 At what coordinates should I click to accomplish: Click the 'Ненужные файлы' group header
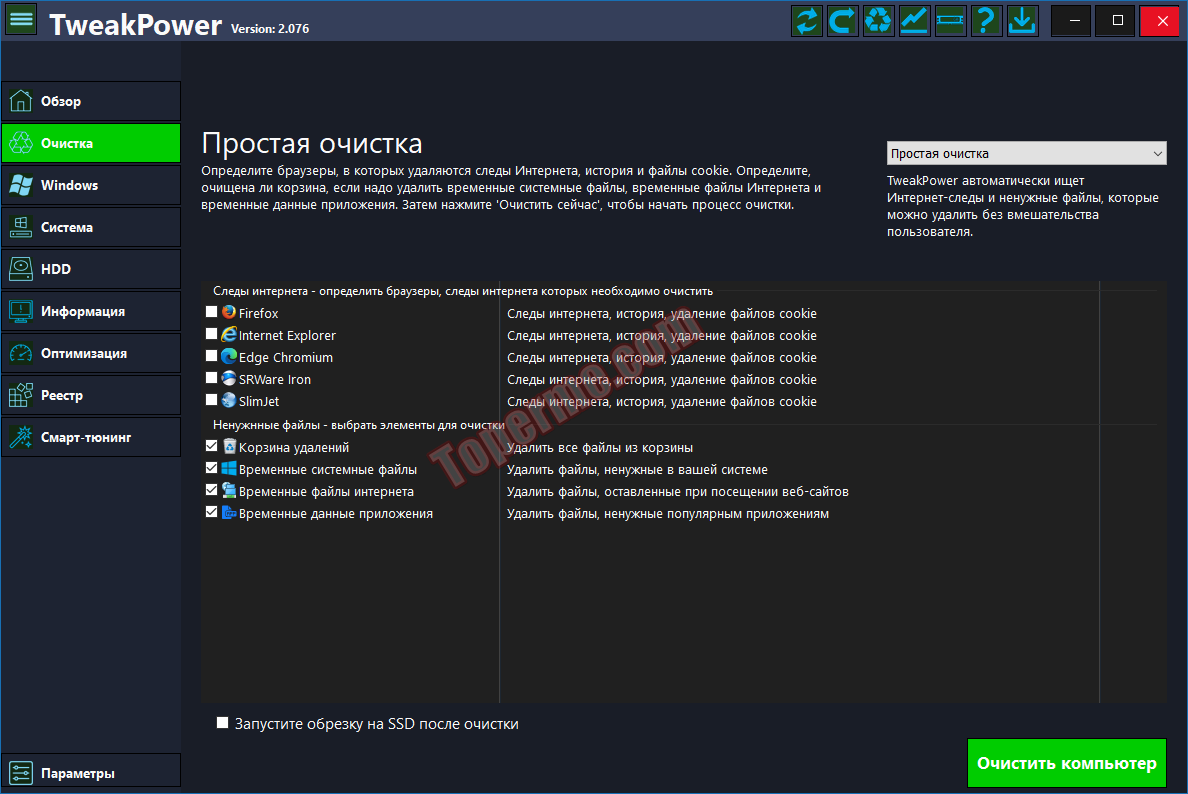tap(359, 425)
